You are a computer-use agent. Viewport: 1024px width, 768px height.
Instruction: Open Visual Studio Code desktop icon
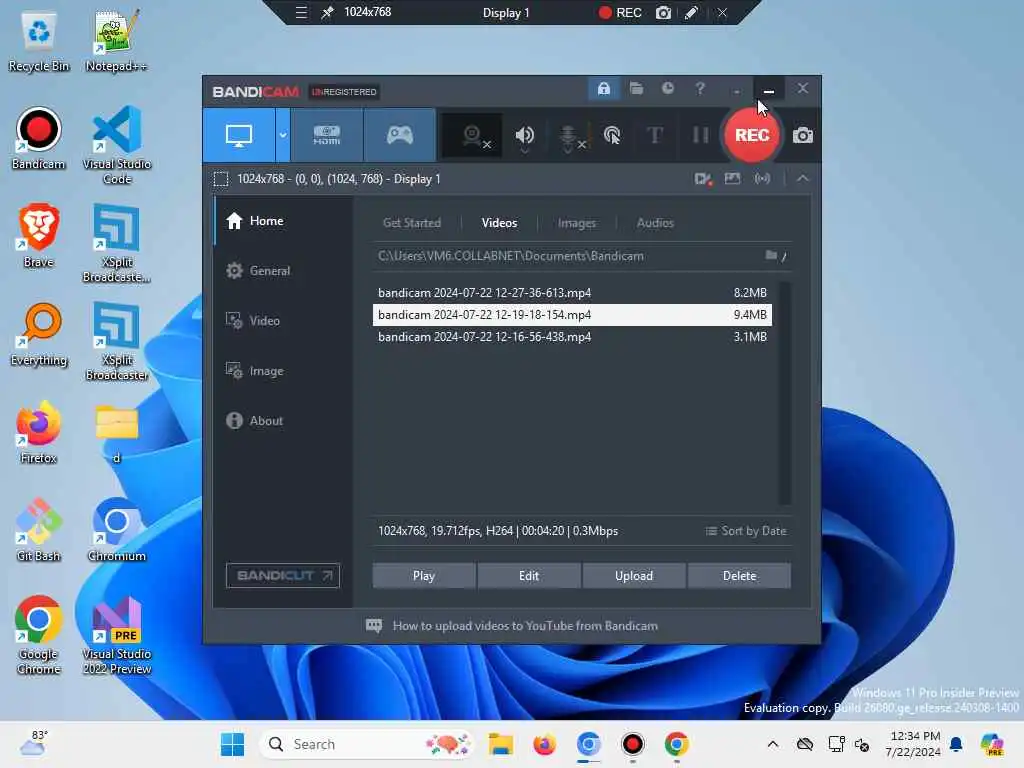click(116, 145)
